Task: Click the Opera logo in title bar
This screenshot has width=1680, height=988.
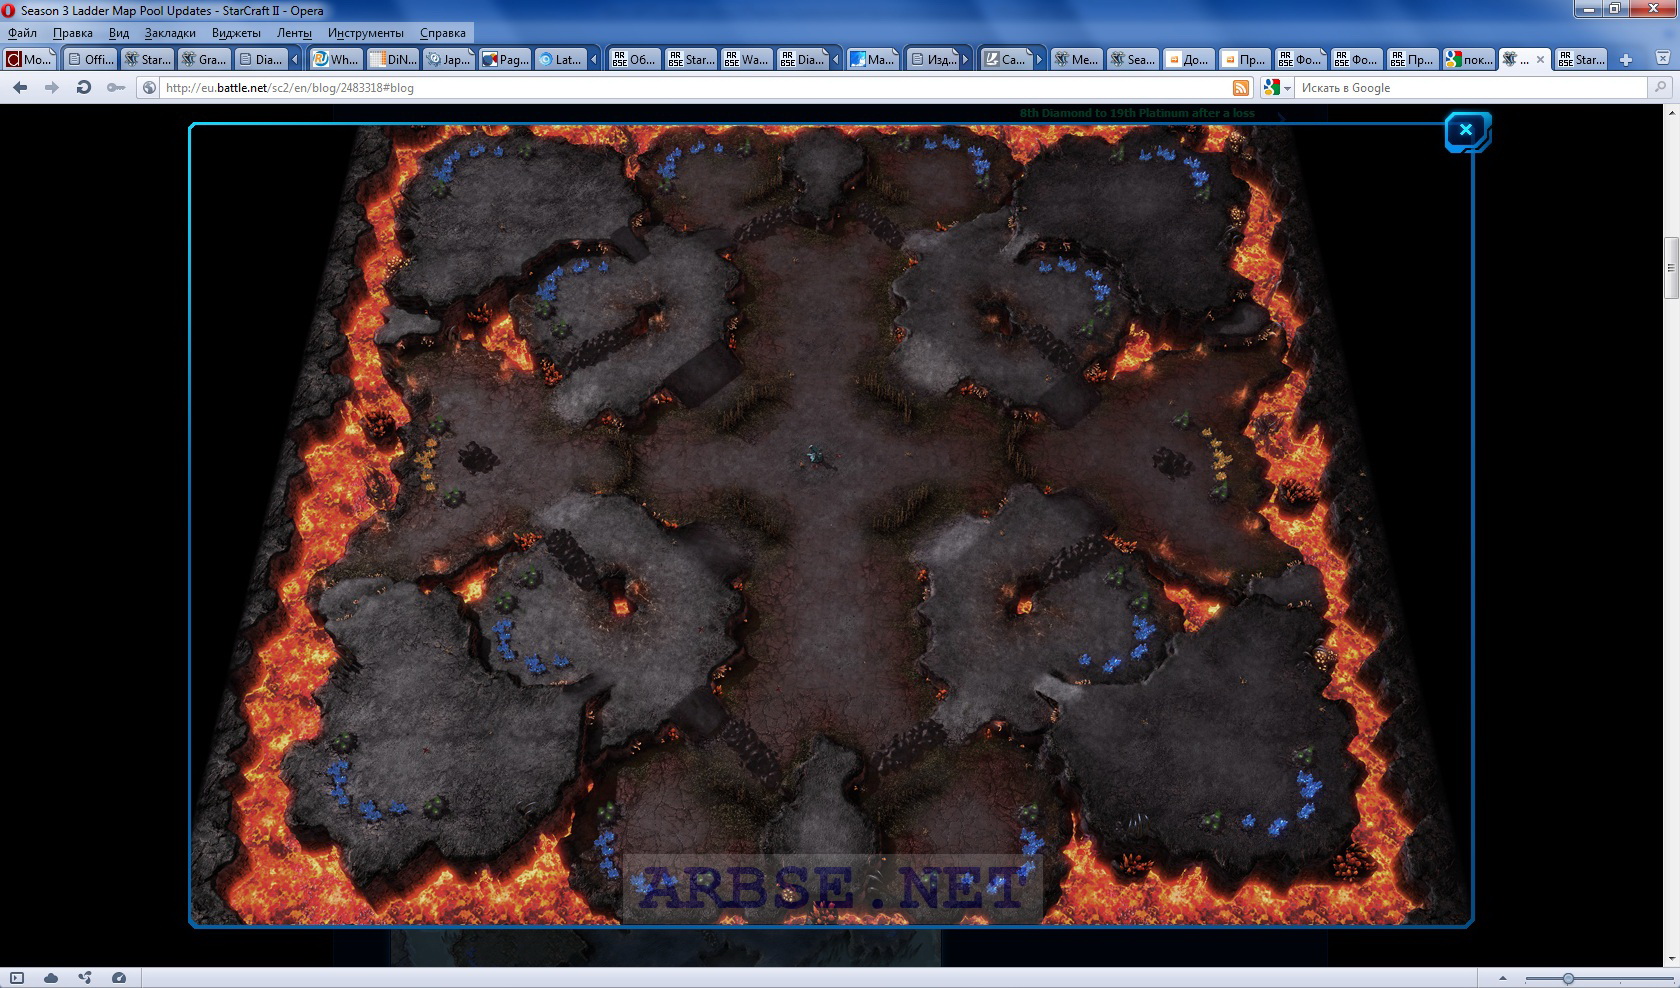Action: (x=9, y=10)
